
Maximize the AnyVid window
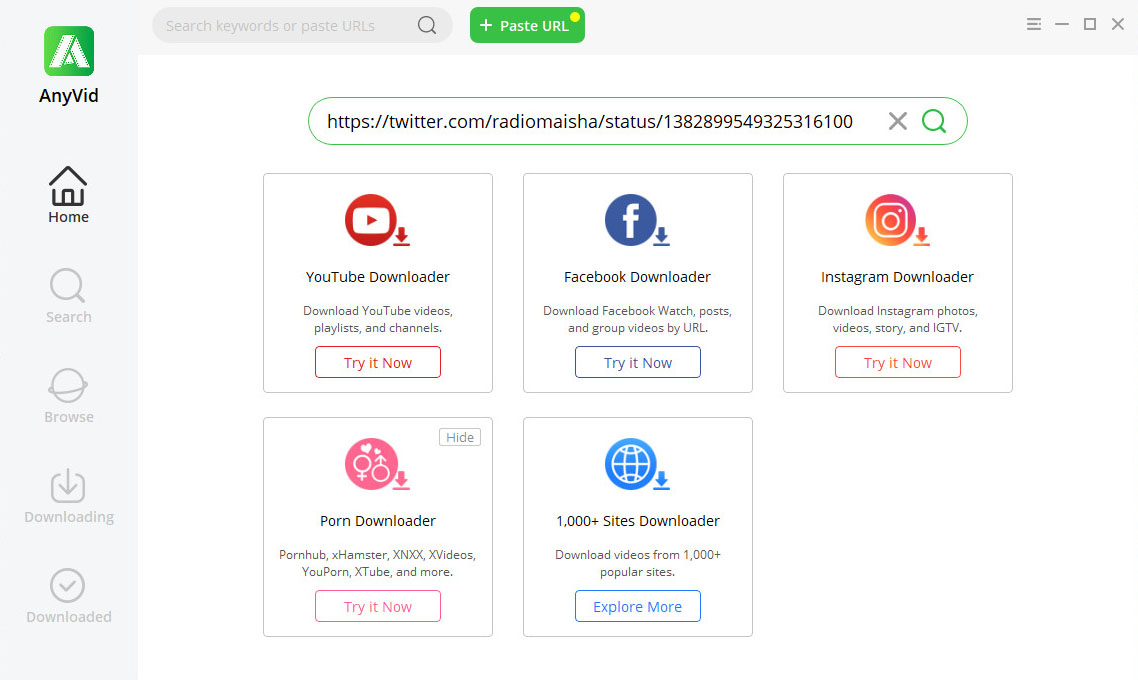(x=1089, y=24)
